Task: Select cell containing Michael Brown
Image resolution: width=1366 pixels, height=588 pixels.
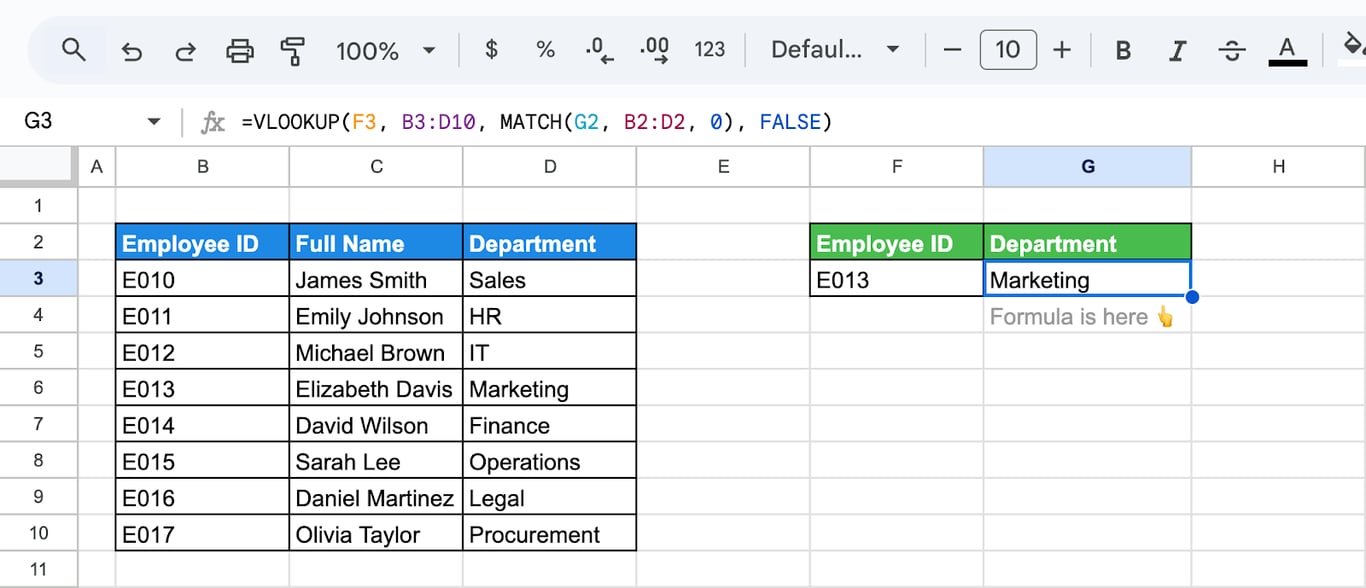Action: pyautogui.click(x=376, y=352)
